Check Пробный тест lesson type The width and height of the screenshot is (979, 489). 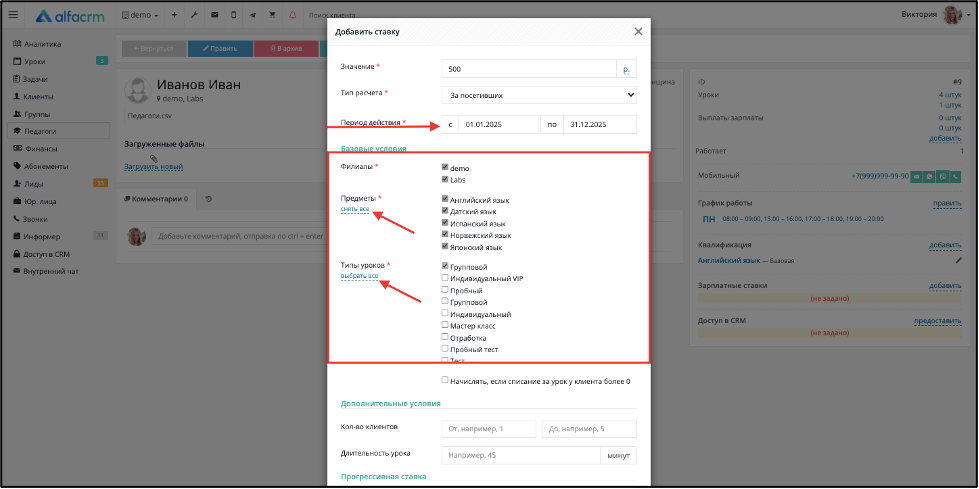(x=445, y=348)
